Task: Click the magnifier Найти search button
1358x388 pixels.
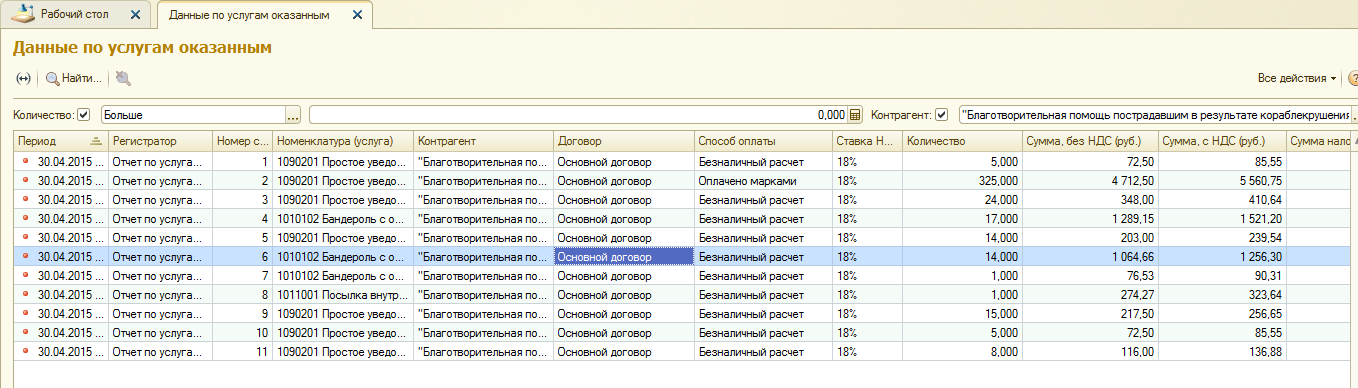Action: pos(74,78)
